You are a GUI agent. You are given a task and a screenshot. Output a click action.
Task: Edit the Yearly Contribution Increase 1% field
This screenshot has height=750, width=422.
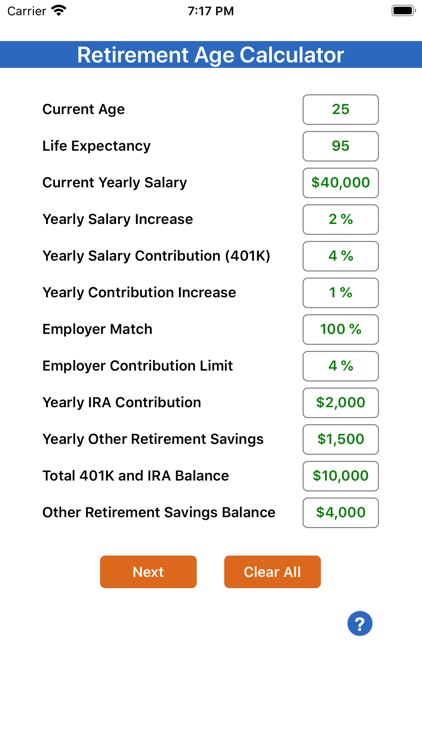341,293
